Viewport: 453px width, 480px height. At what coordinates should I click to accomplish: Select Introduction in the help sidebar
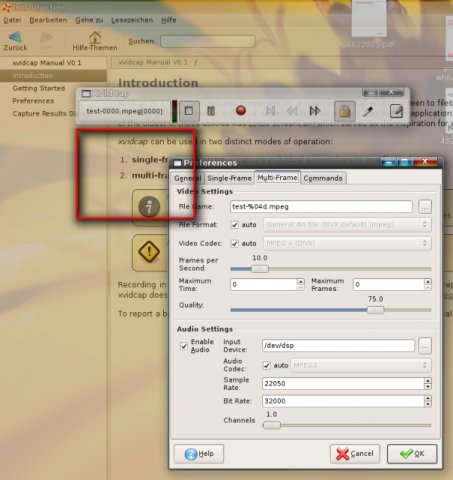[x=53, y=76]
